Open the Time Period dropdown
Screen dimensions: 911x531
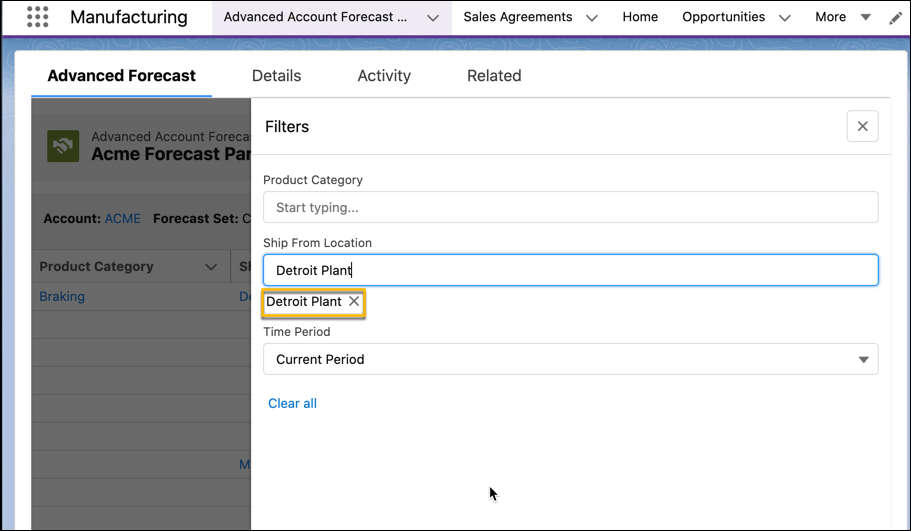(x=570, y=359)
